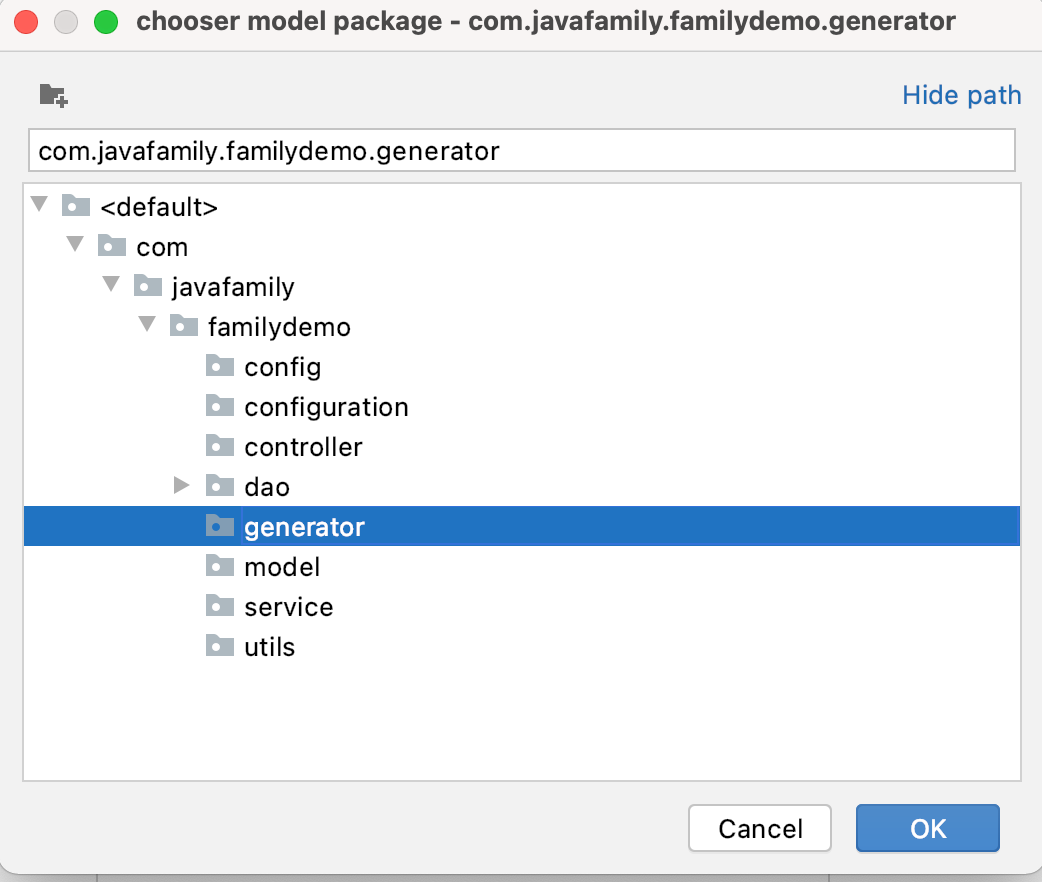Click the package path text field
The height and width of the screenshot is (882, 1042).
[x=520, y=151]
